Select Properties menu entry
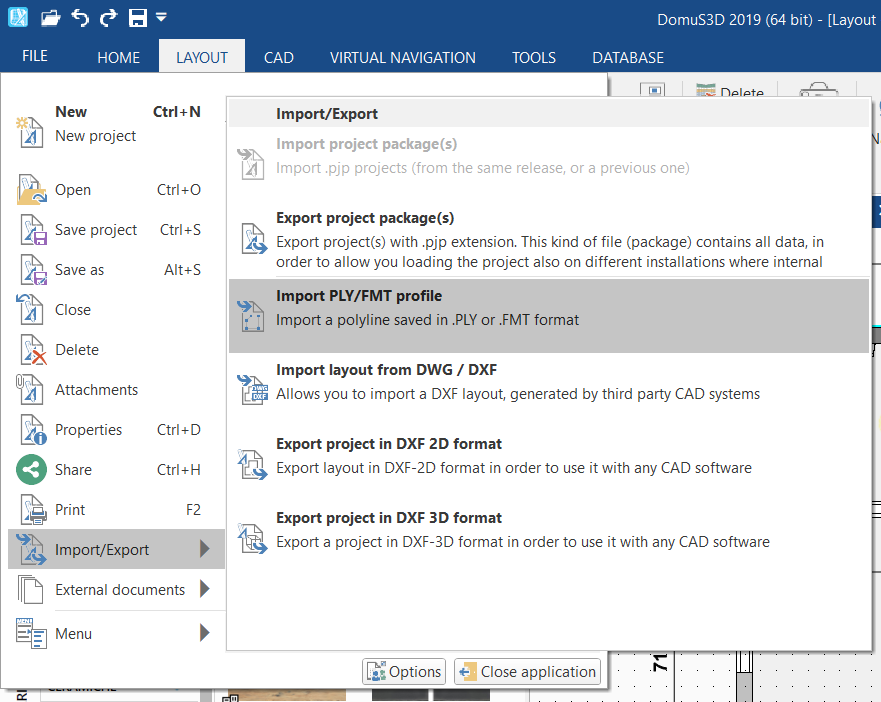 point(116,430)
